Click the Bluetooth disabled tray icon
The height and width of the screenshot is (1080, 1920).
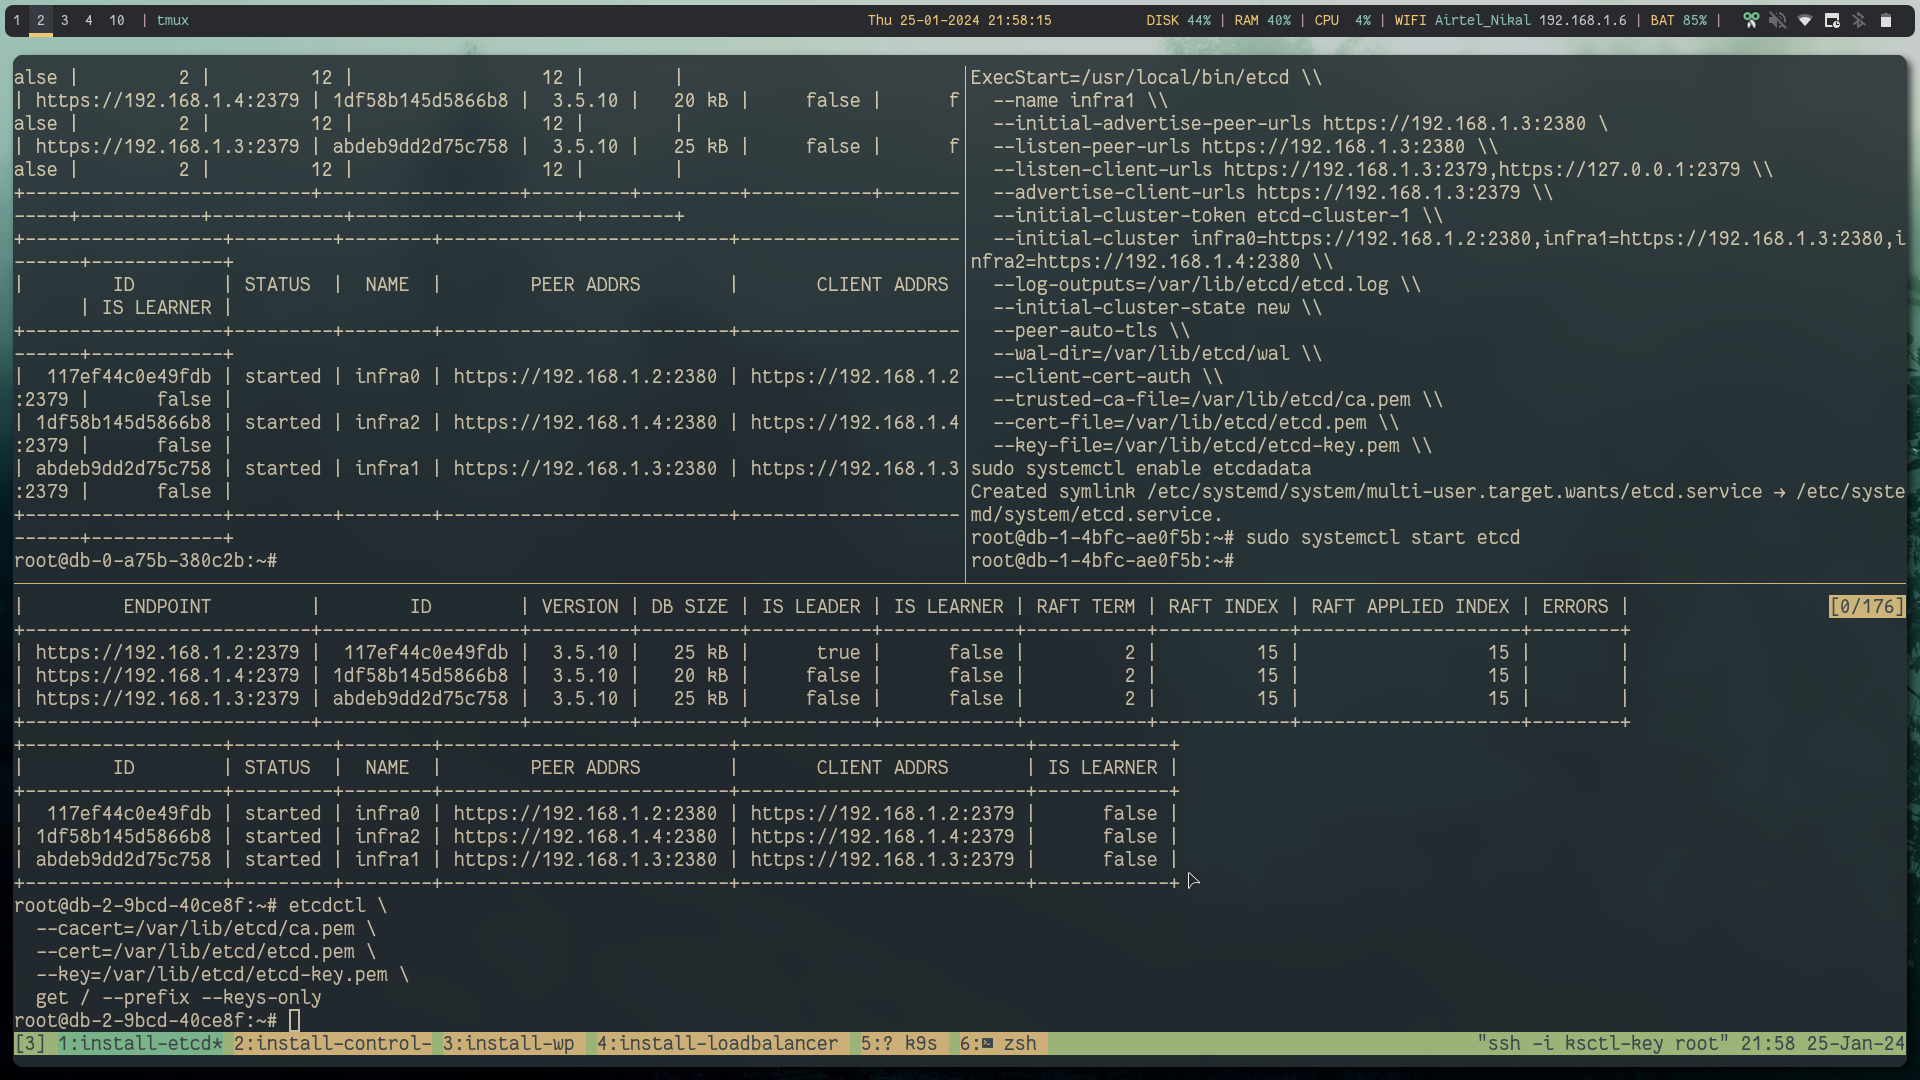[1858, 20]
